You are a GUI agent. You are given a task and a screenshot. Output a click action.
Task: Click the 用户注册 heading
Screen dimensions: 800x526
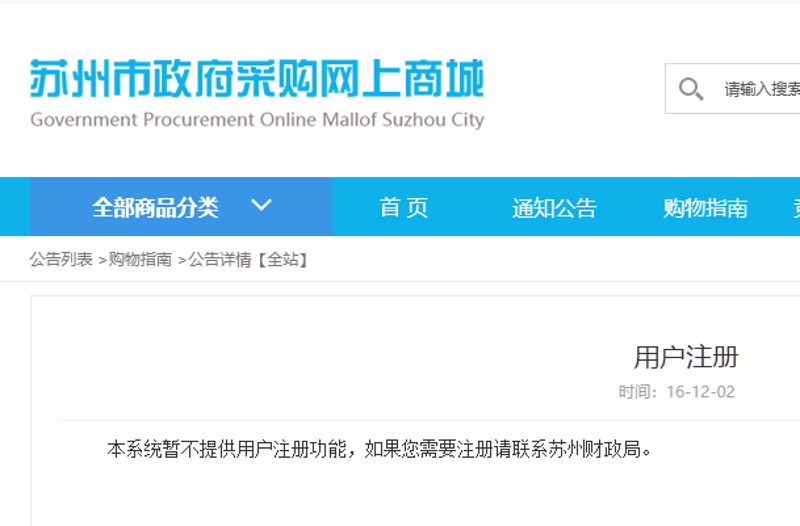(686, 357)
